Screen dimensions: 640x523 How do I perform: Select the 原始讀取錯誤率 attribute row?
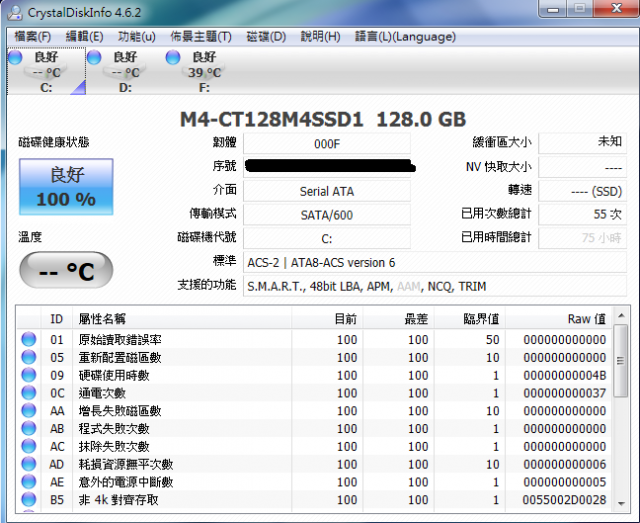click(314, 339)
